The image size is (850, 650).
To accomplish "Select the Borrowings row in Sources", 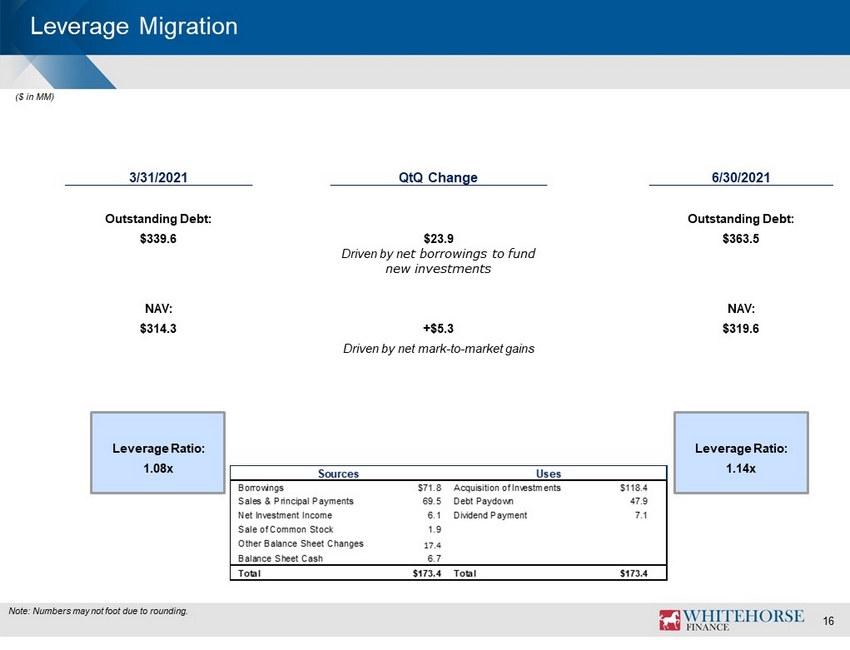I will click(x=339, y=487).
